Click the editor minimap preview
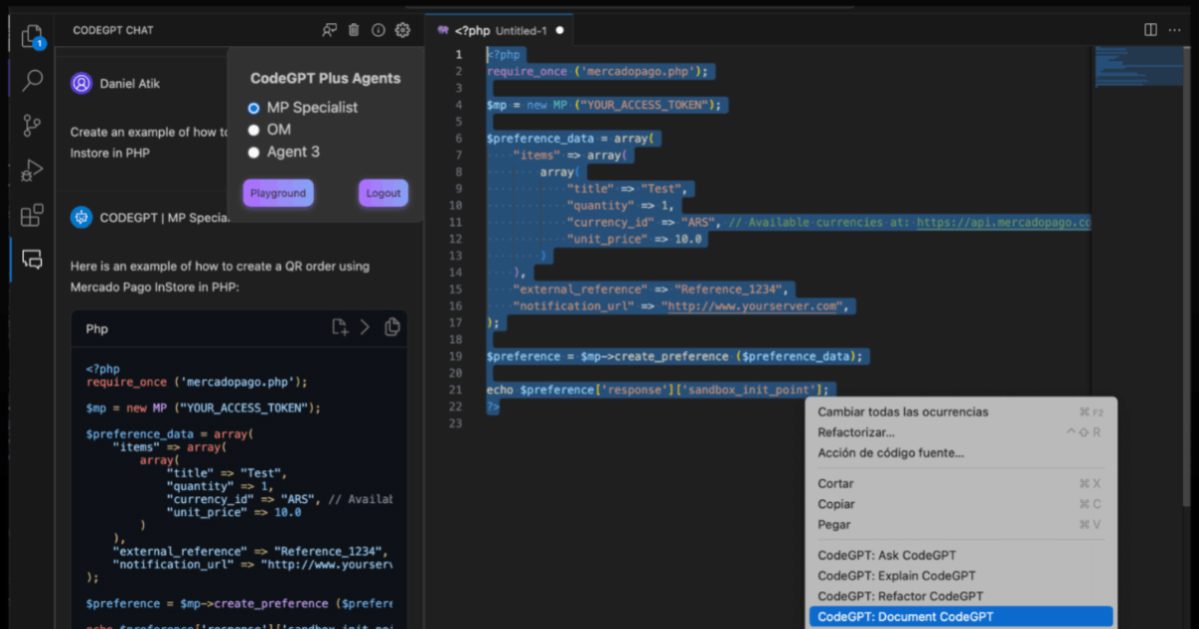The height and width of the screenshot is (629, 1199). (1137, 66)
